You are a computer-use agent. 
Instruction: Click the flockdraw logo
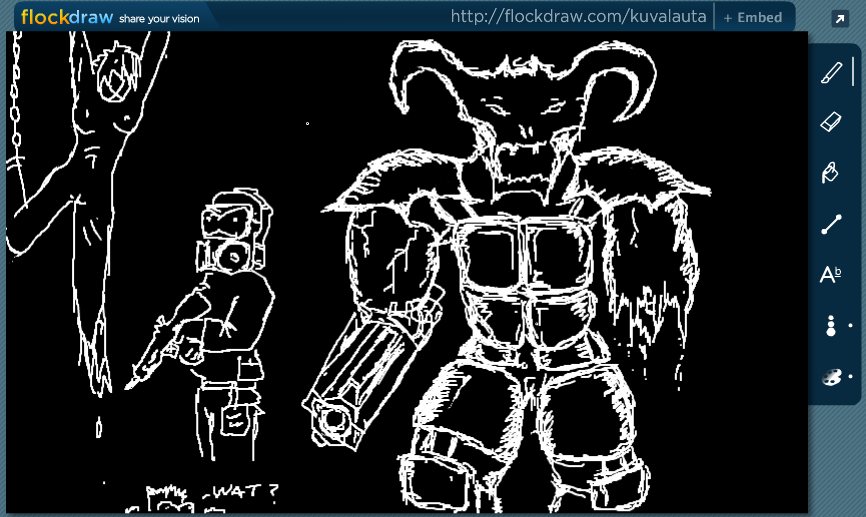pyautogui.click(x=67, y=16)
